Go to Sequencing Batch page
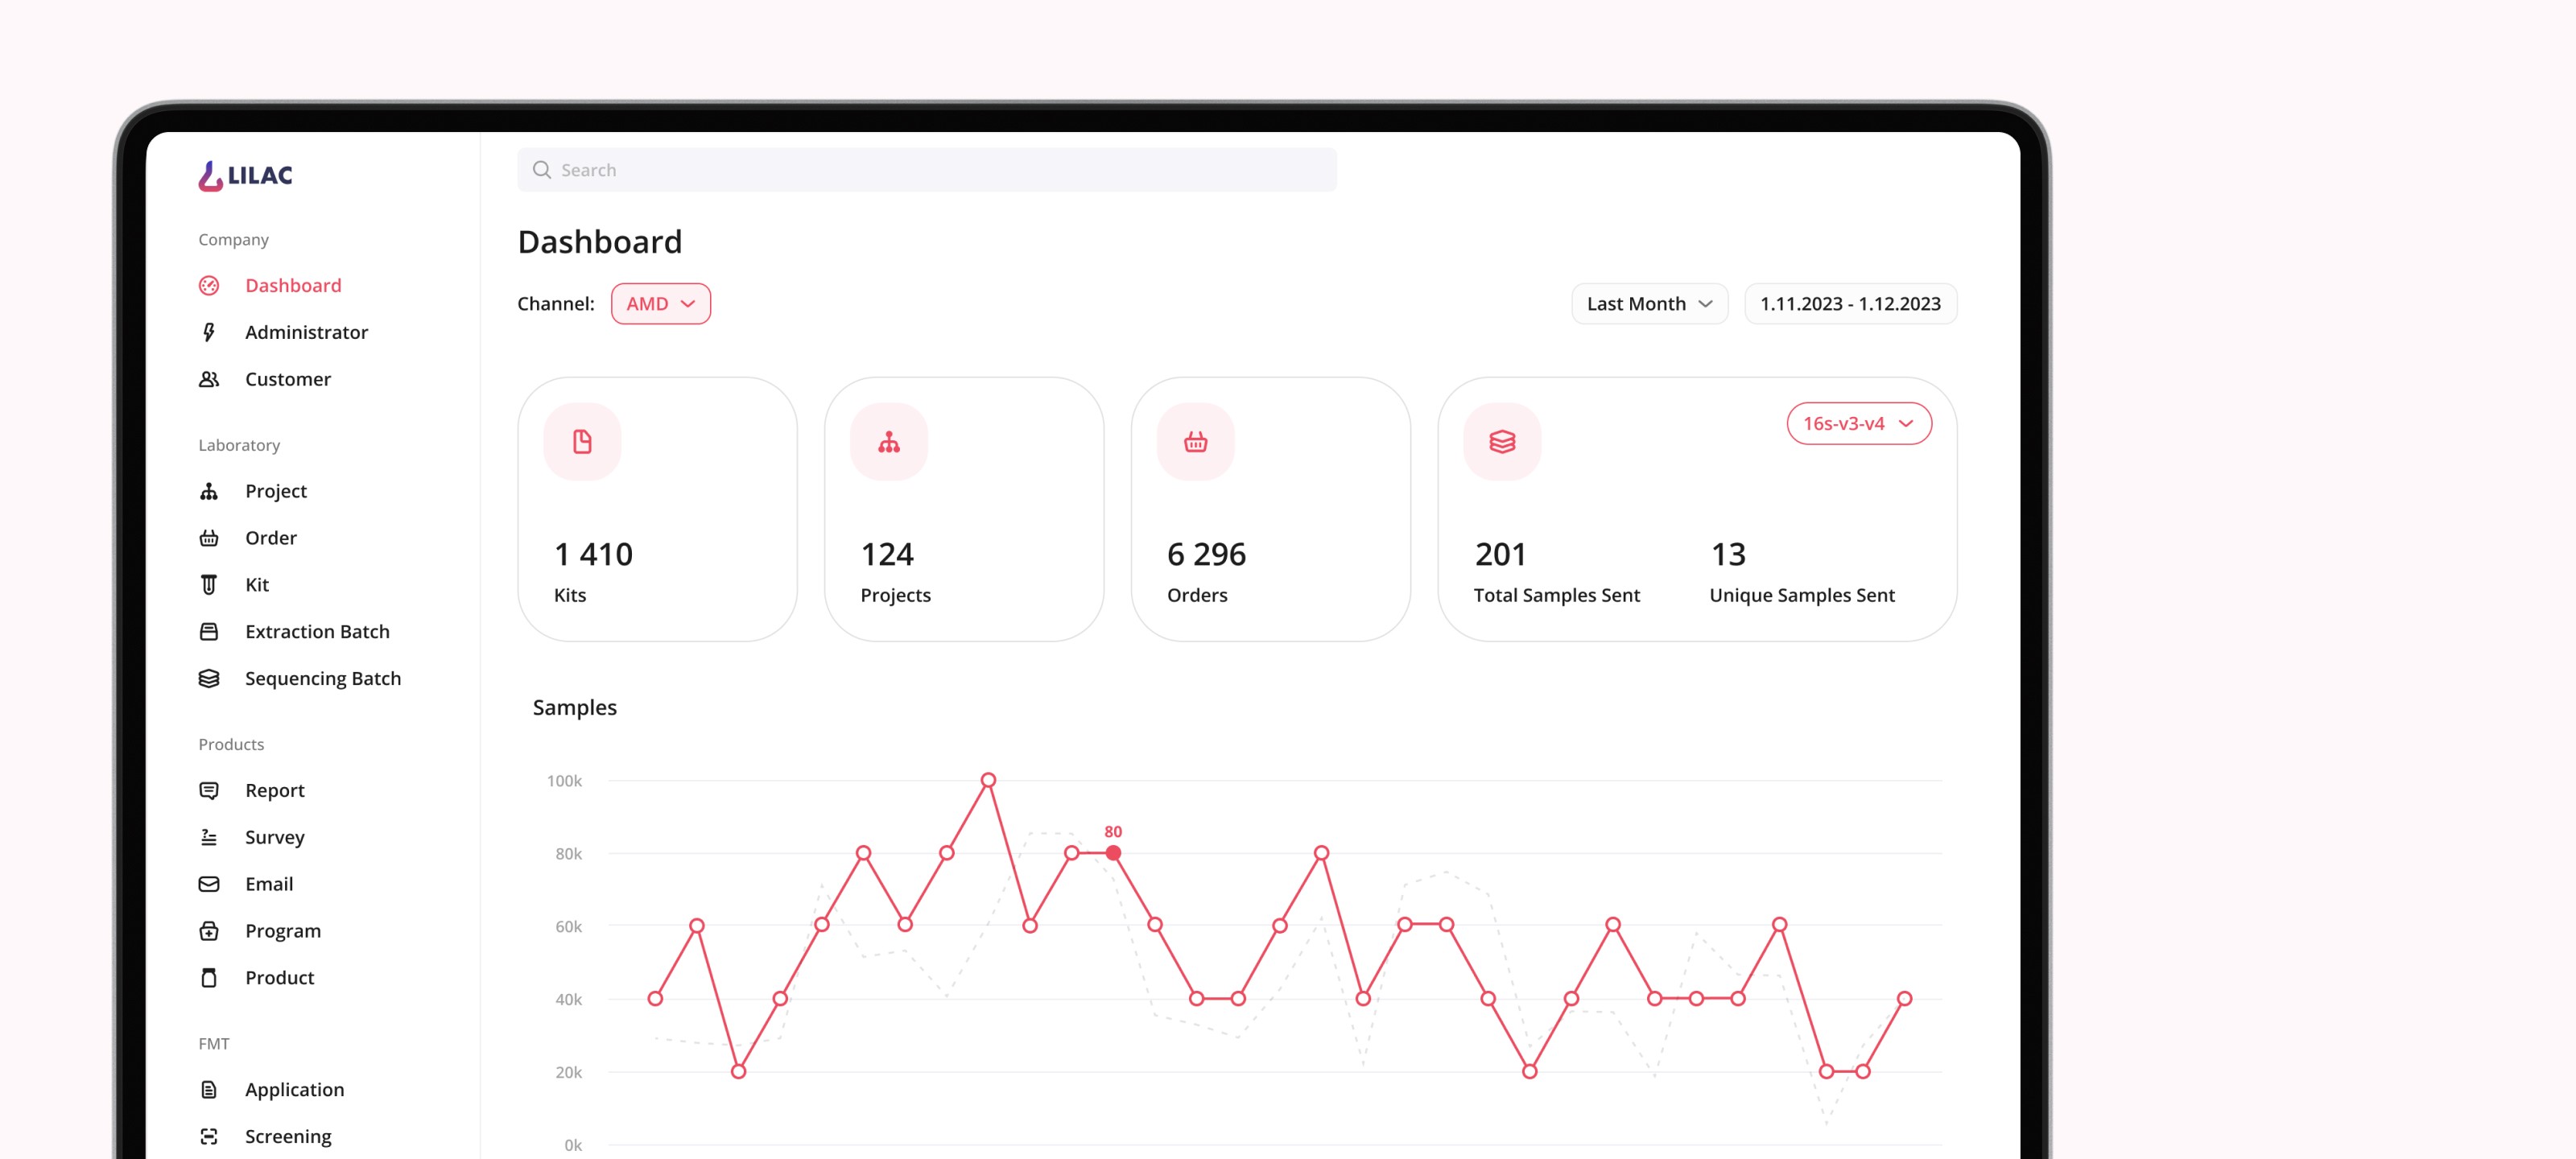This screenshot has width=2576, height=1159. 322,678
